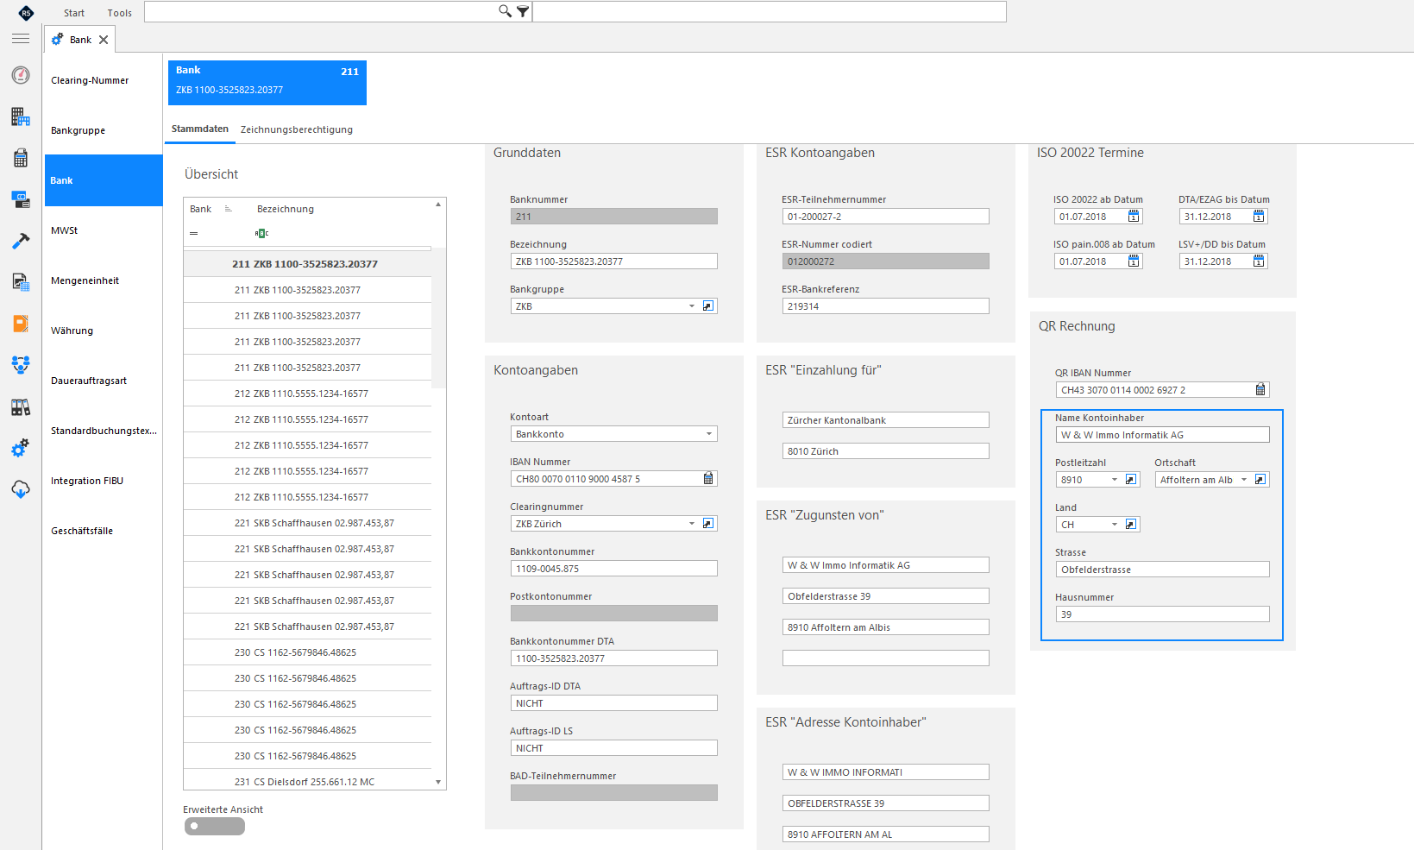Viewport: 1414px width, 850px height.
Task: Select Währung in the side menu
Action: [103, 330]
